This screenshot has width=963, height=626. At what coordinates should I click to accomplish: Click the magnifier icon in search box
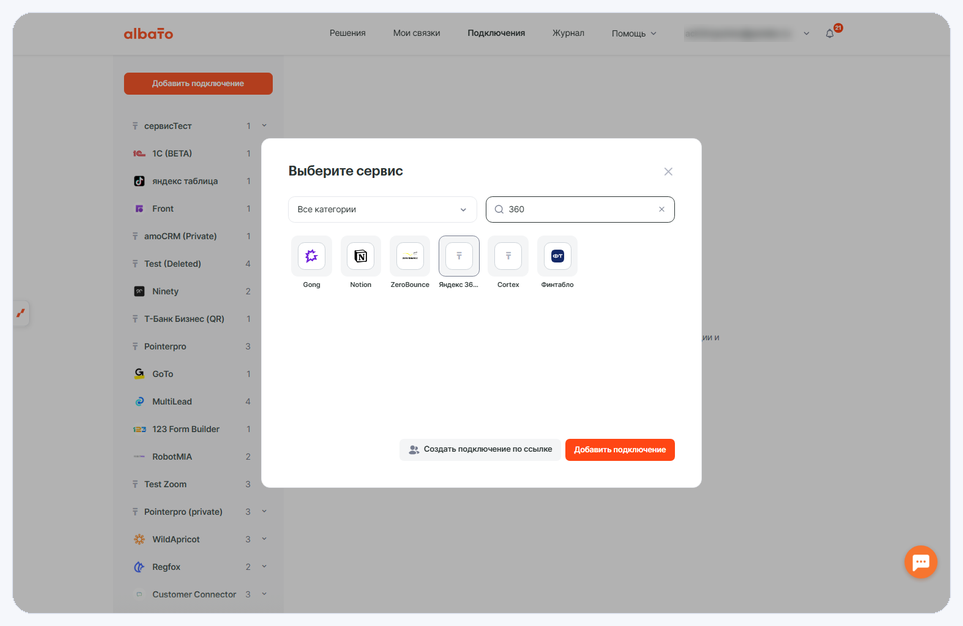click(x=499, y=209)
